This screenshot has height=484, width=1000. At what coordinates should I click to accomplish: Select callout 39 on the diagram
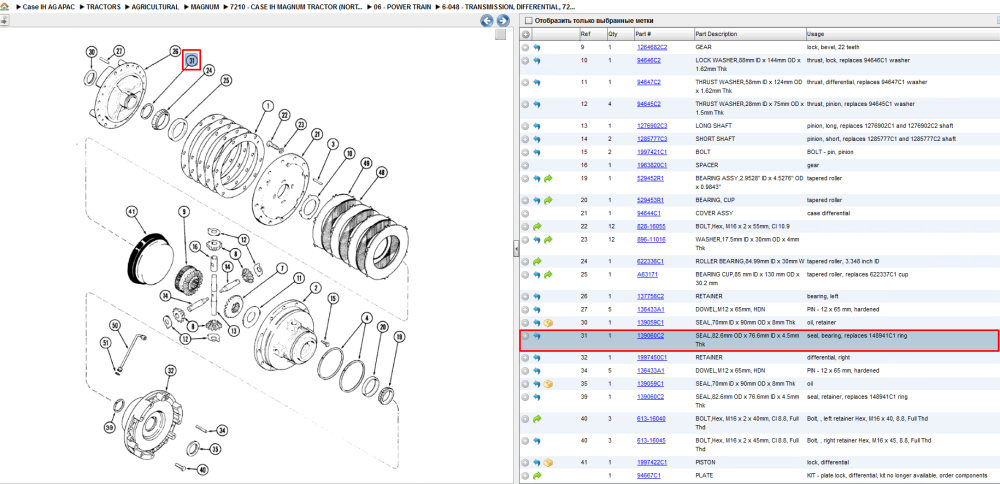tap(110, 426)
